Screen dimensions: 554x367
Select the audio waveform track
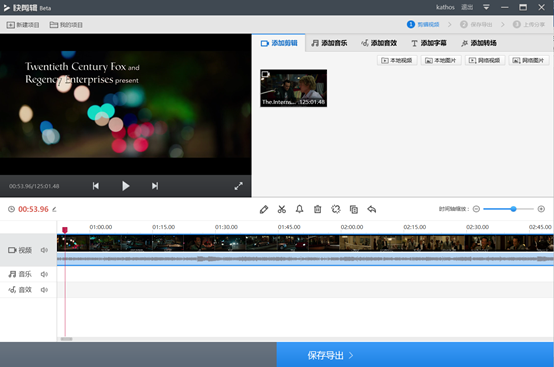[x=305, y=259]
